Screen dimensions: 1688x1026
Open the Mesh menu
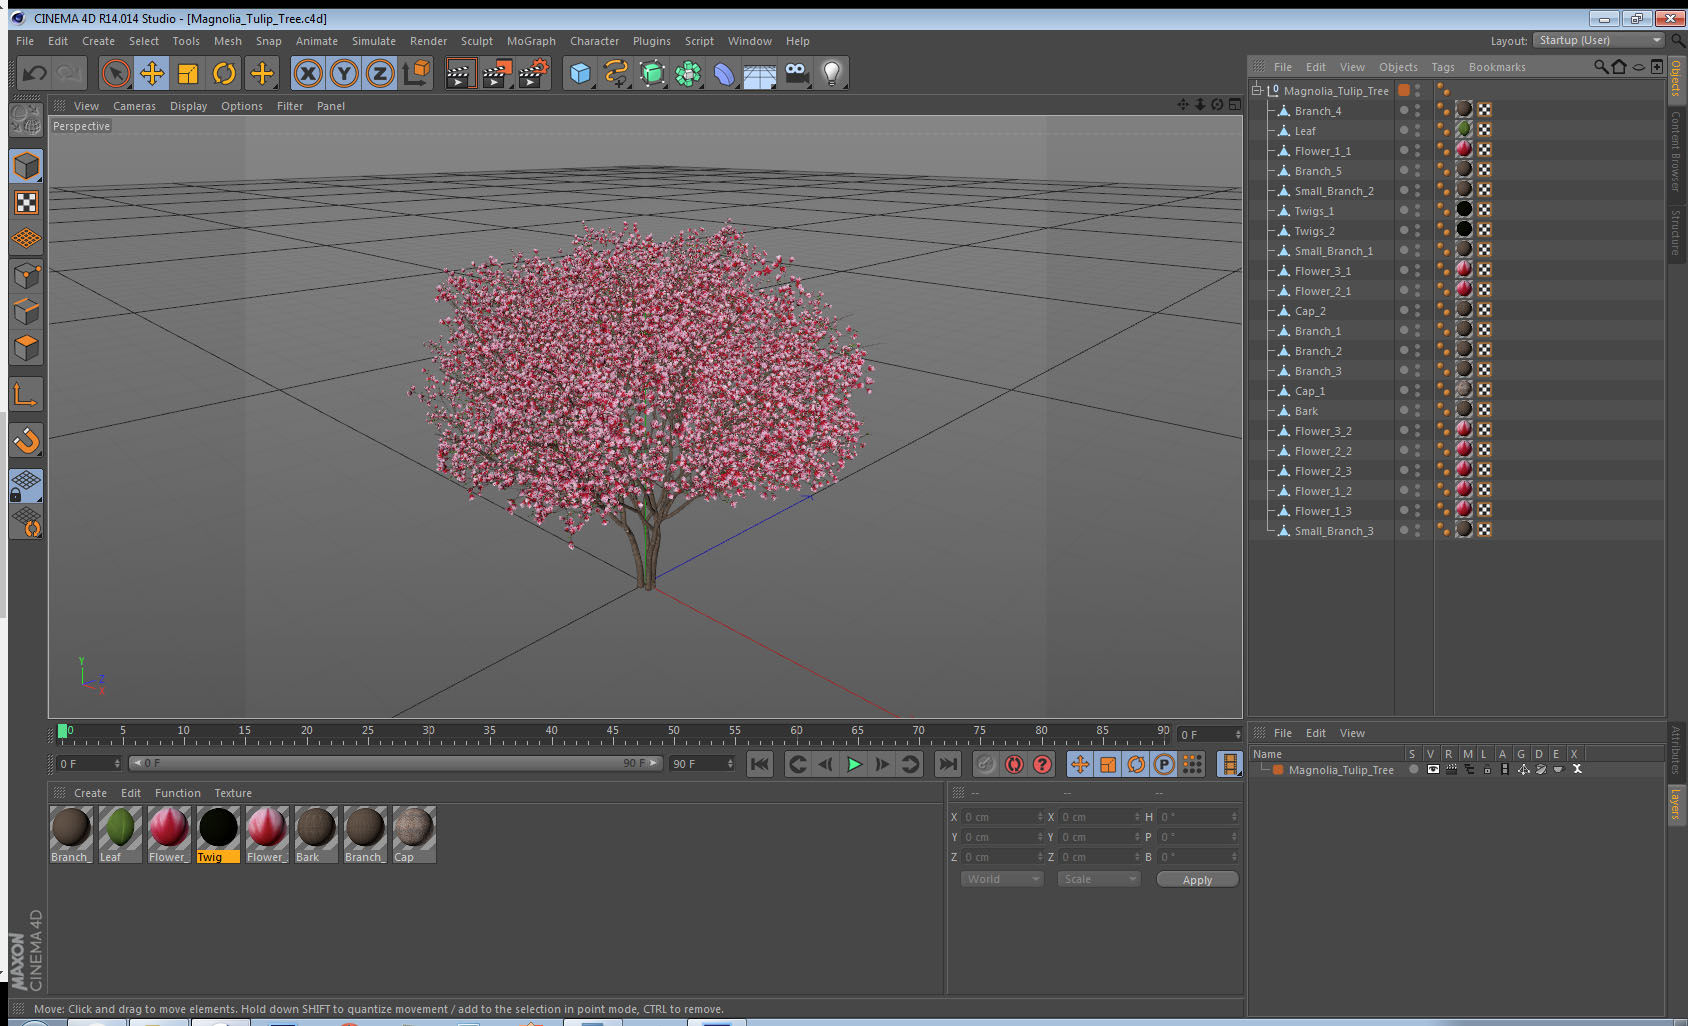click(227, 41)
